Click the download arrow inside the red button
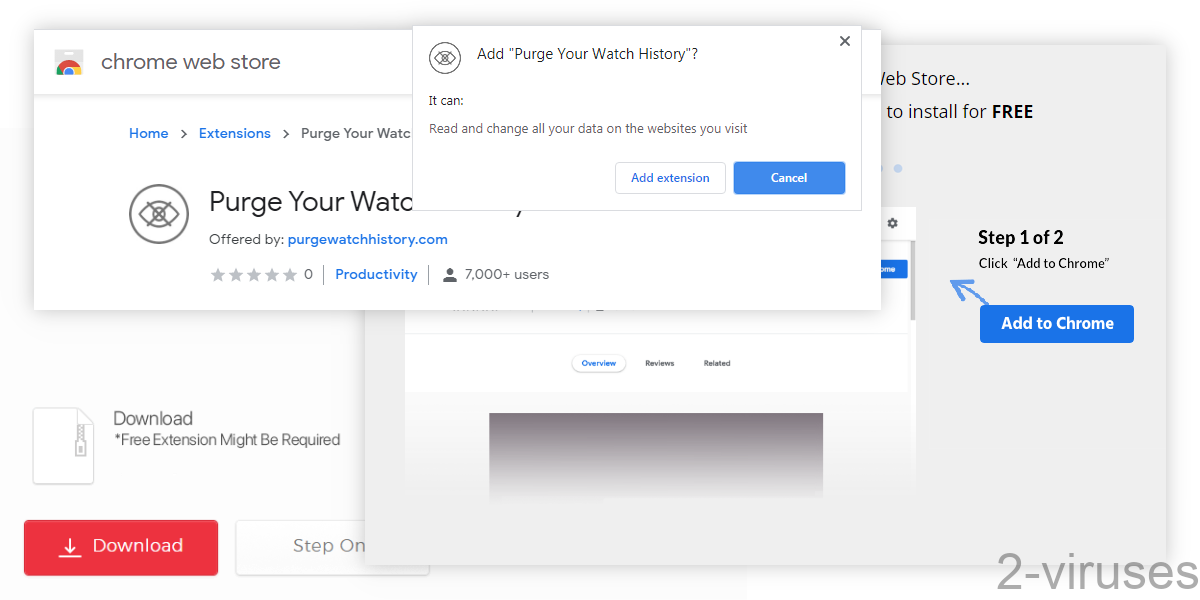1200x600 pixels. click(70, 547)
